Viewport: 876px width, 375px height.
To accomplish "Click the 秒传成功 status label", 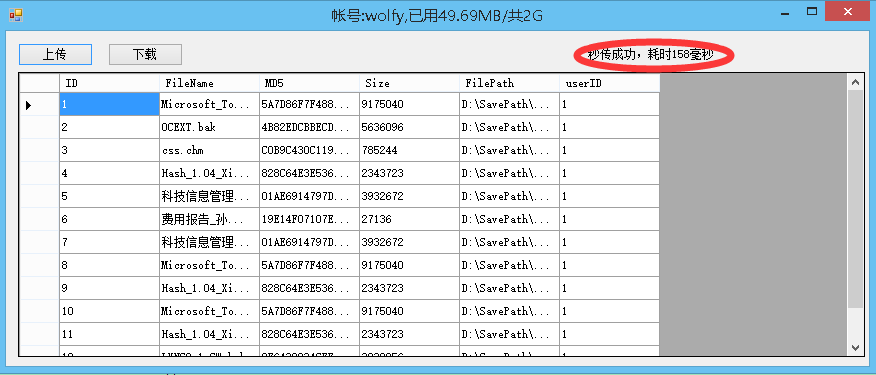I will tap(651, 55).
